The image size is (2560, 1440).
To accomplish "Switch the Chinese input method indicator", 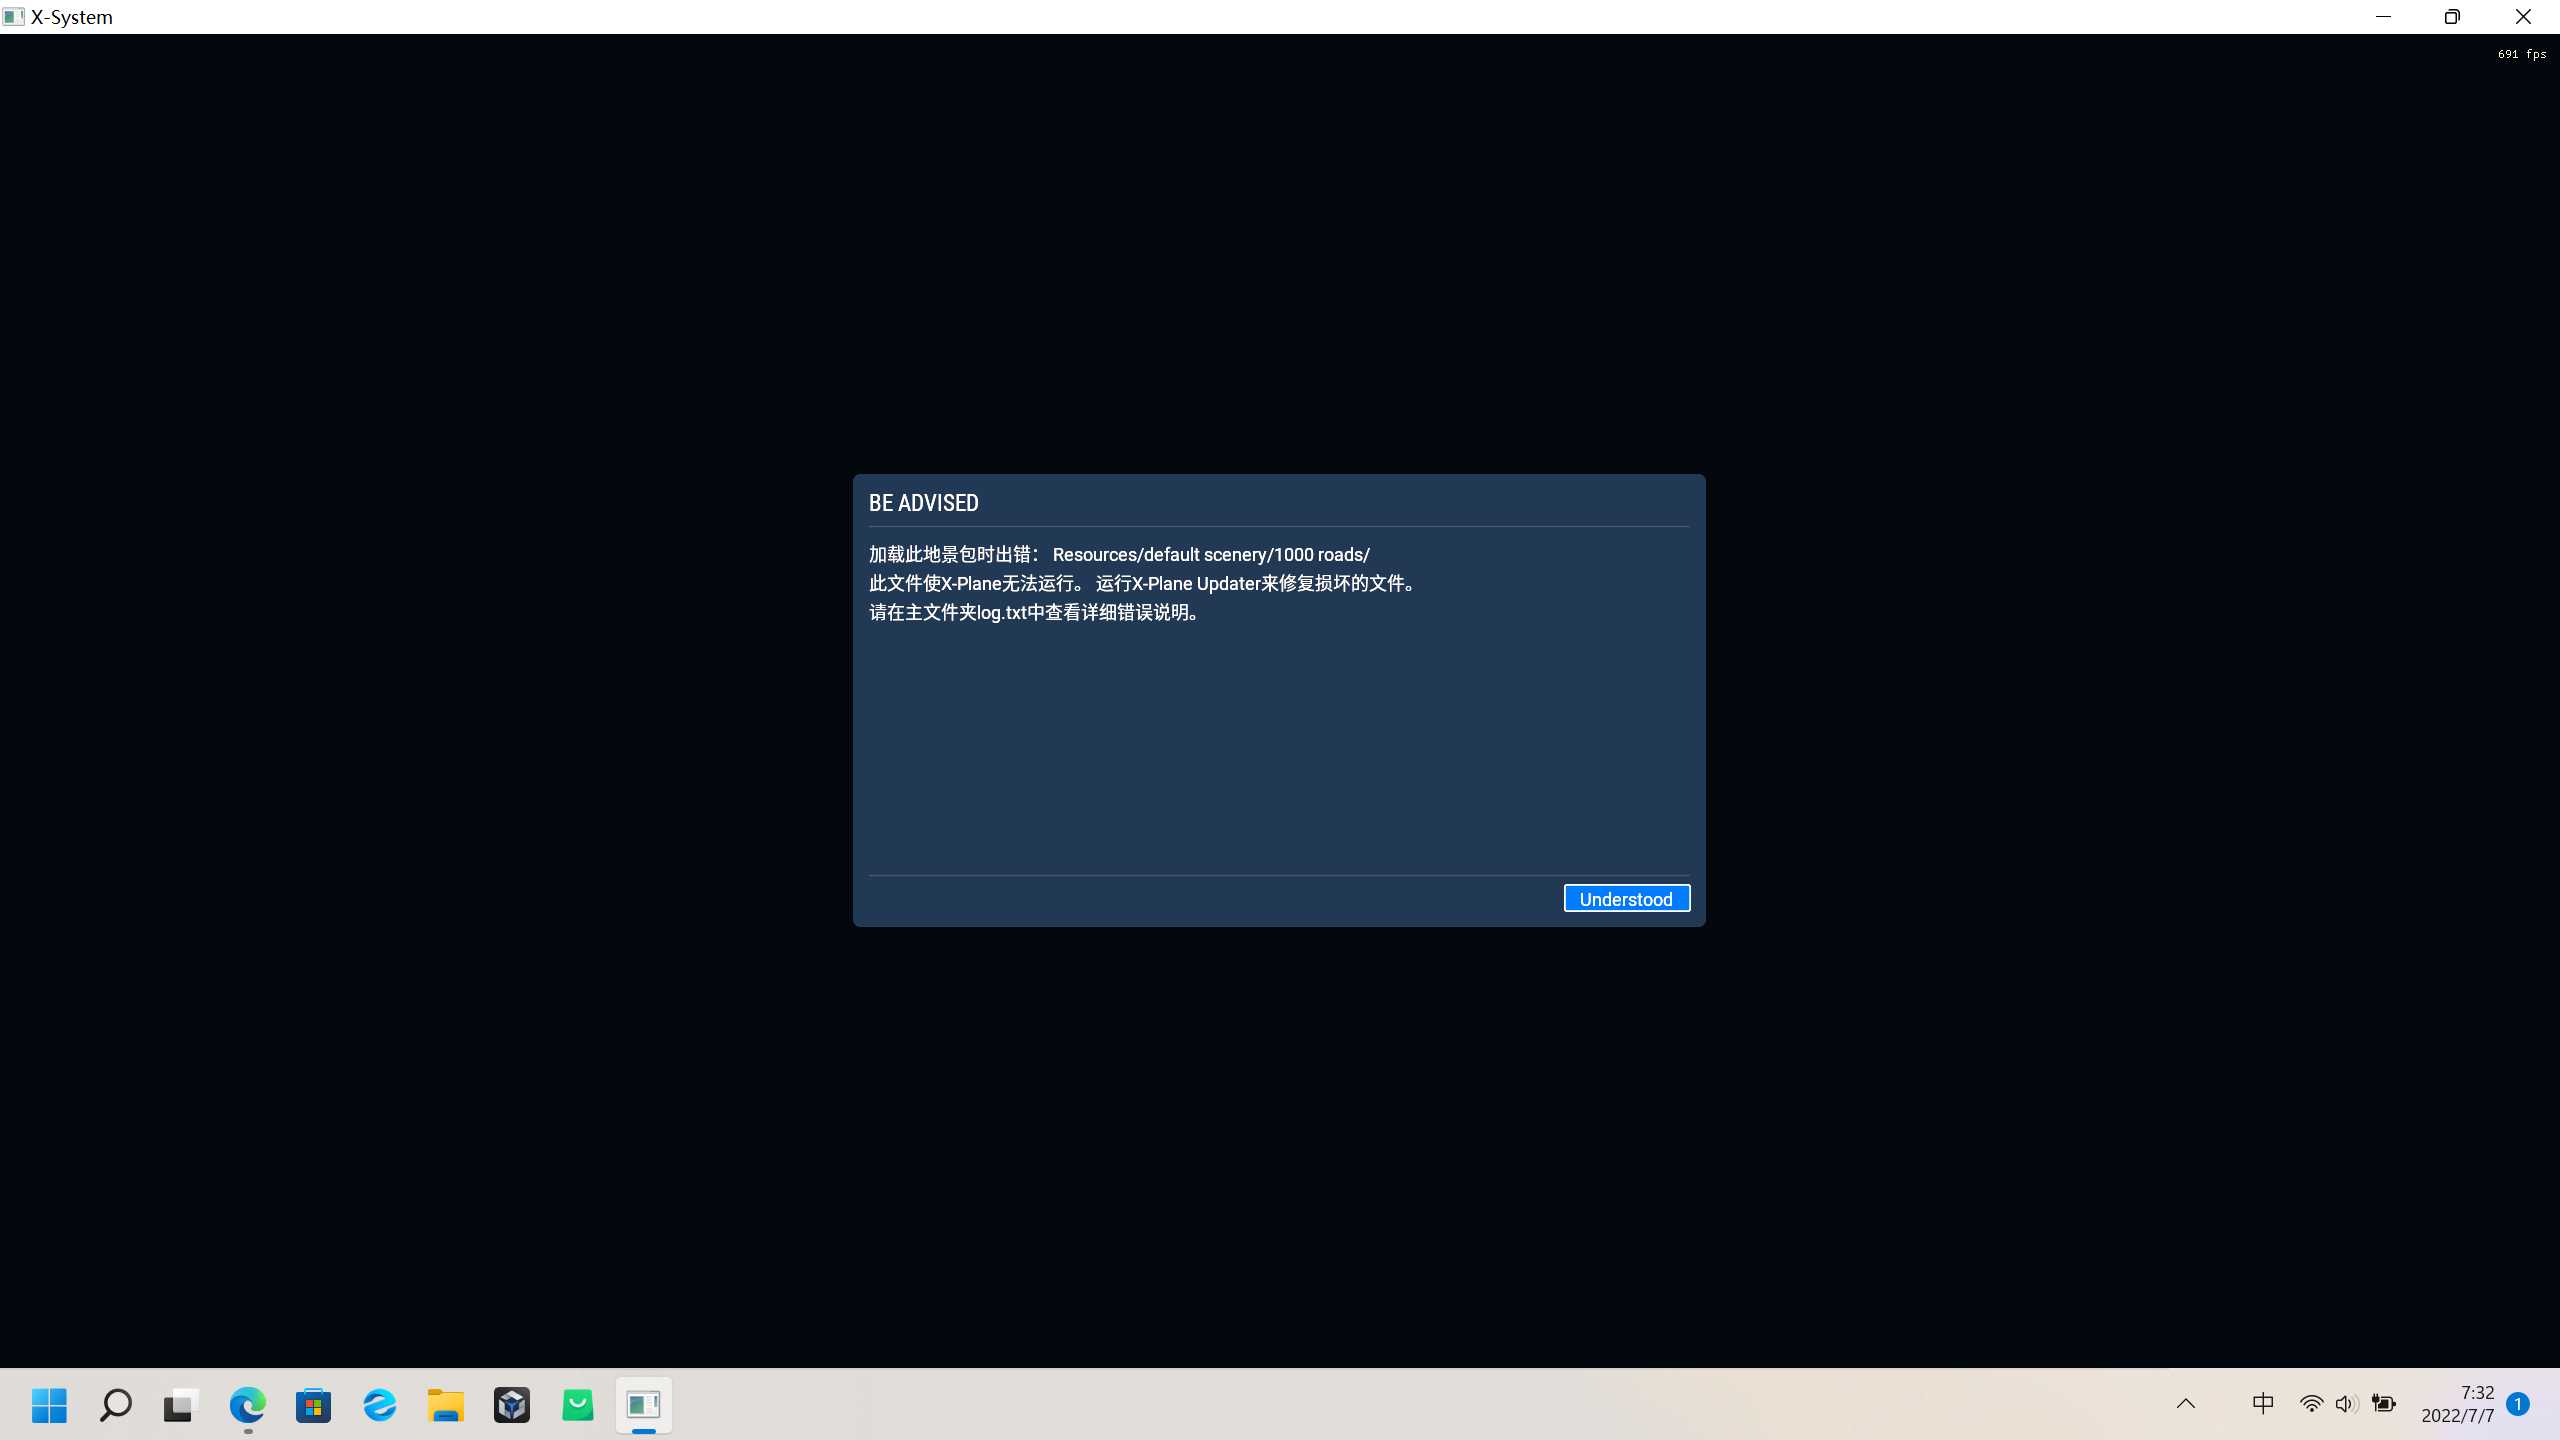I will pyautogui.click(x=2263, y=1404).
